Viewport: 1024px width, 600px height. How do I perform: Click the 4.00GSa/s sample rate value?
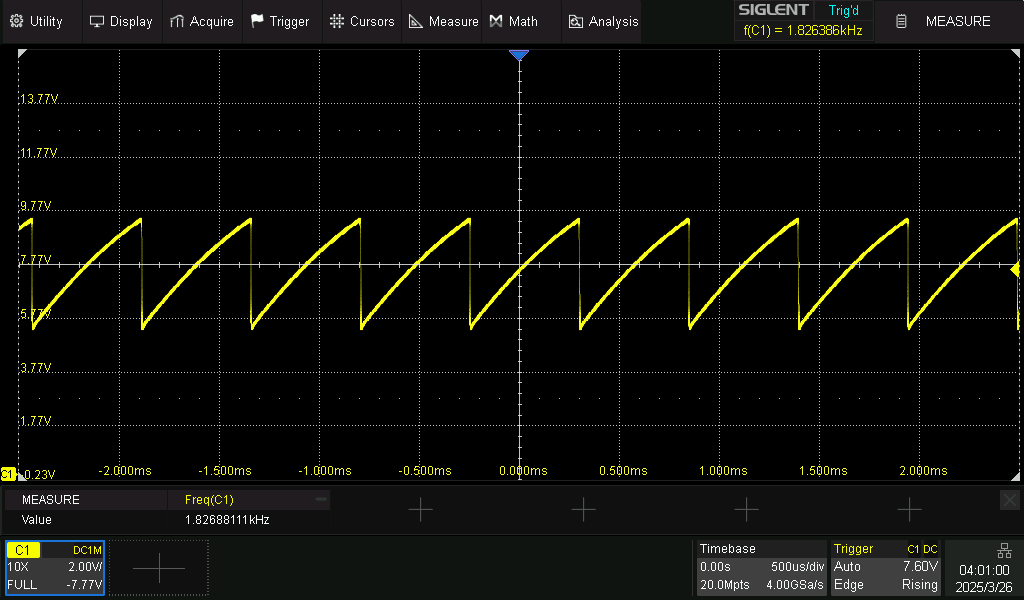795,585
